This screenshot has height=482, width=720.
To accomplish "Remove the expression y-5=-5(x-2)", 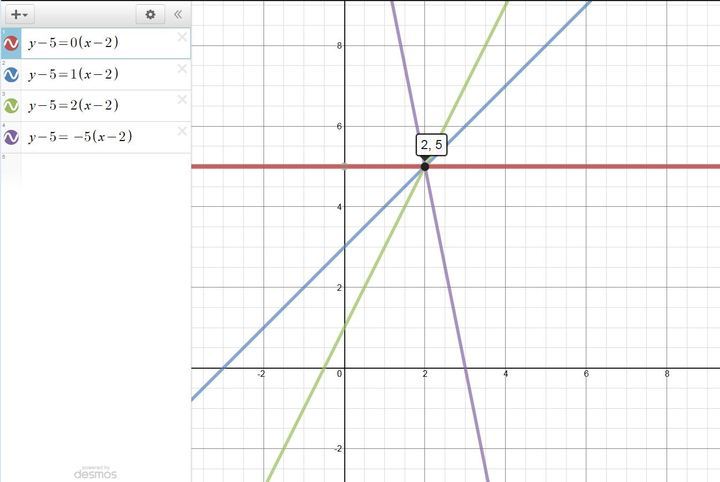I will (182, 131).
